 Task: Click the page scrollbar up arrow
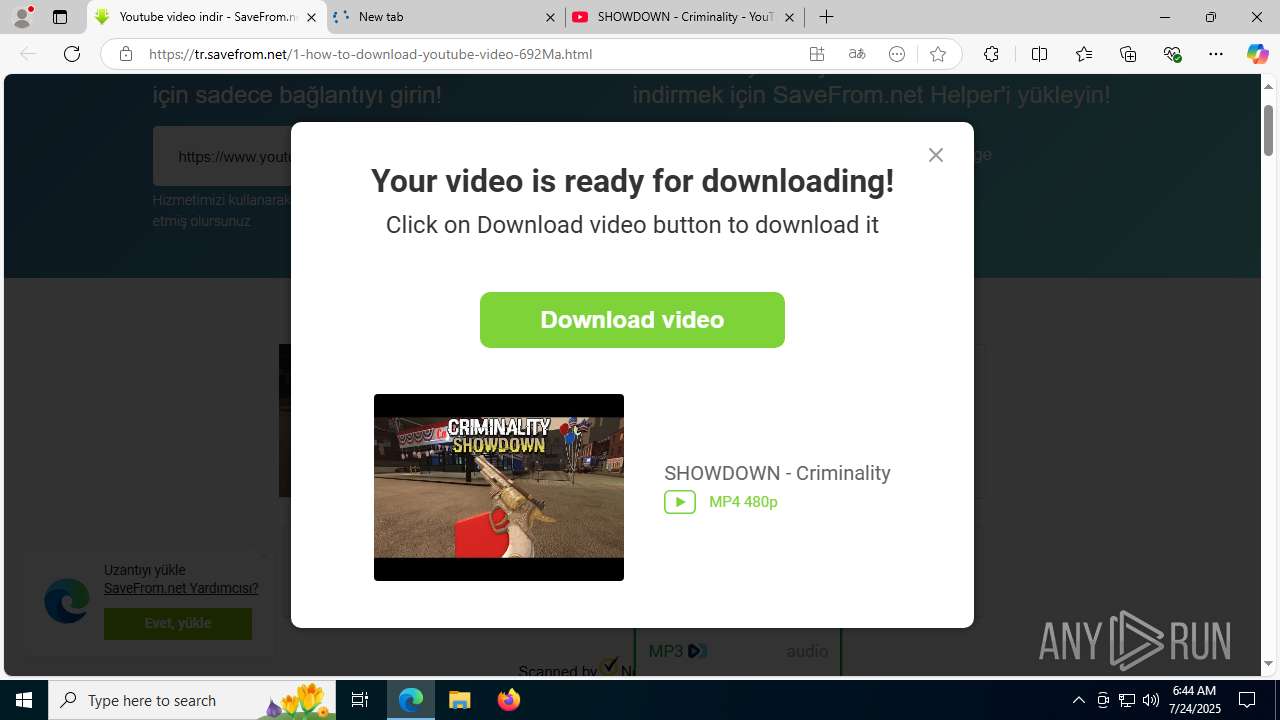point(1269,86)
